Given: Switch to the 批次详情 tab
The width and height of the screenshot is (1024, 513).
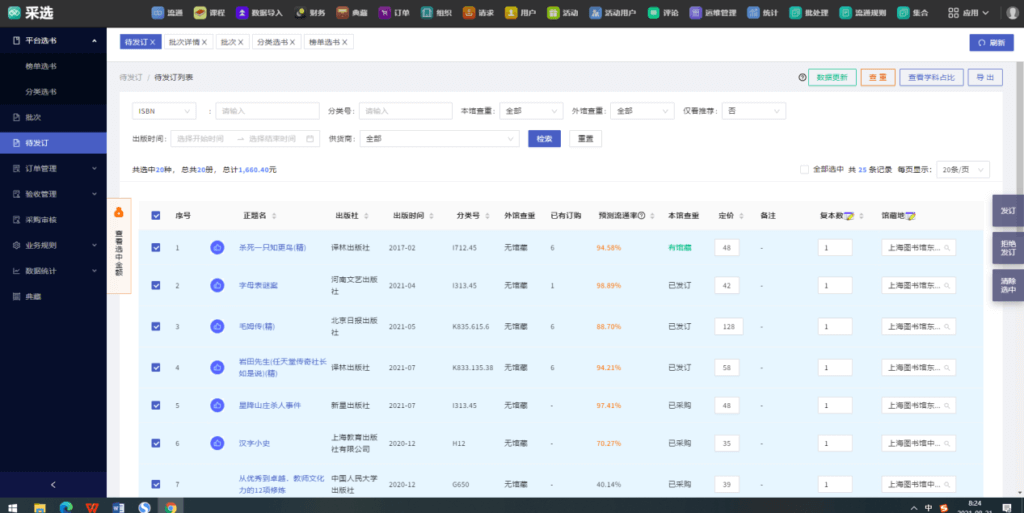Looking at the screenshot, I should pyautogui.click(x=185, y=43).
